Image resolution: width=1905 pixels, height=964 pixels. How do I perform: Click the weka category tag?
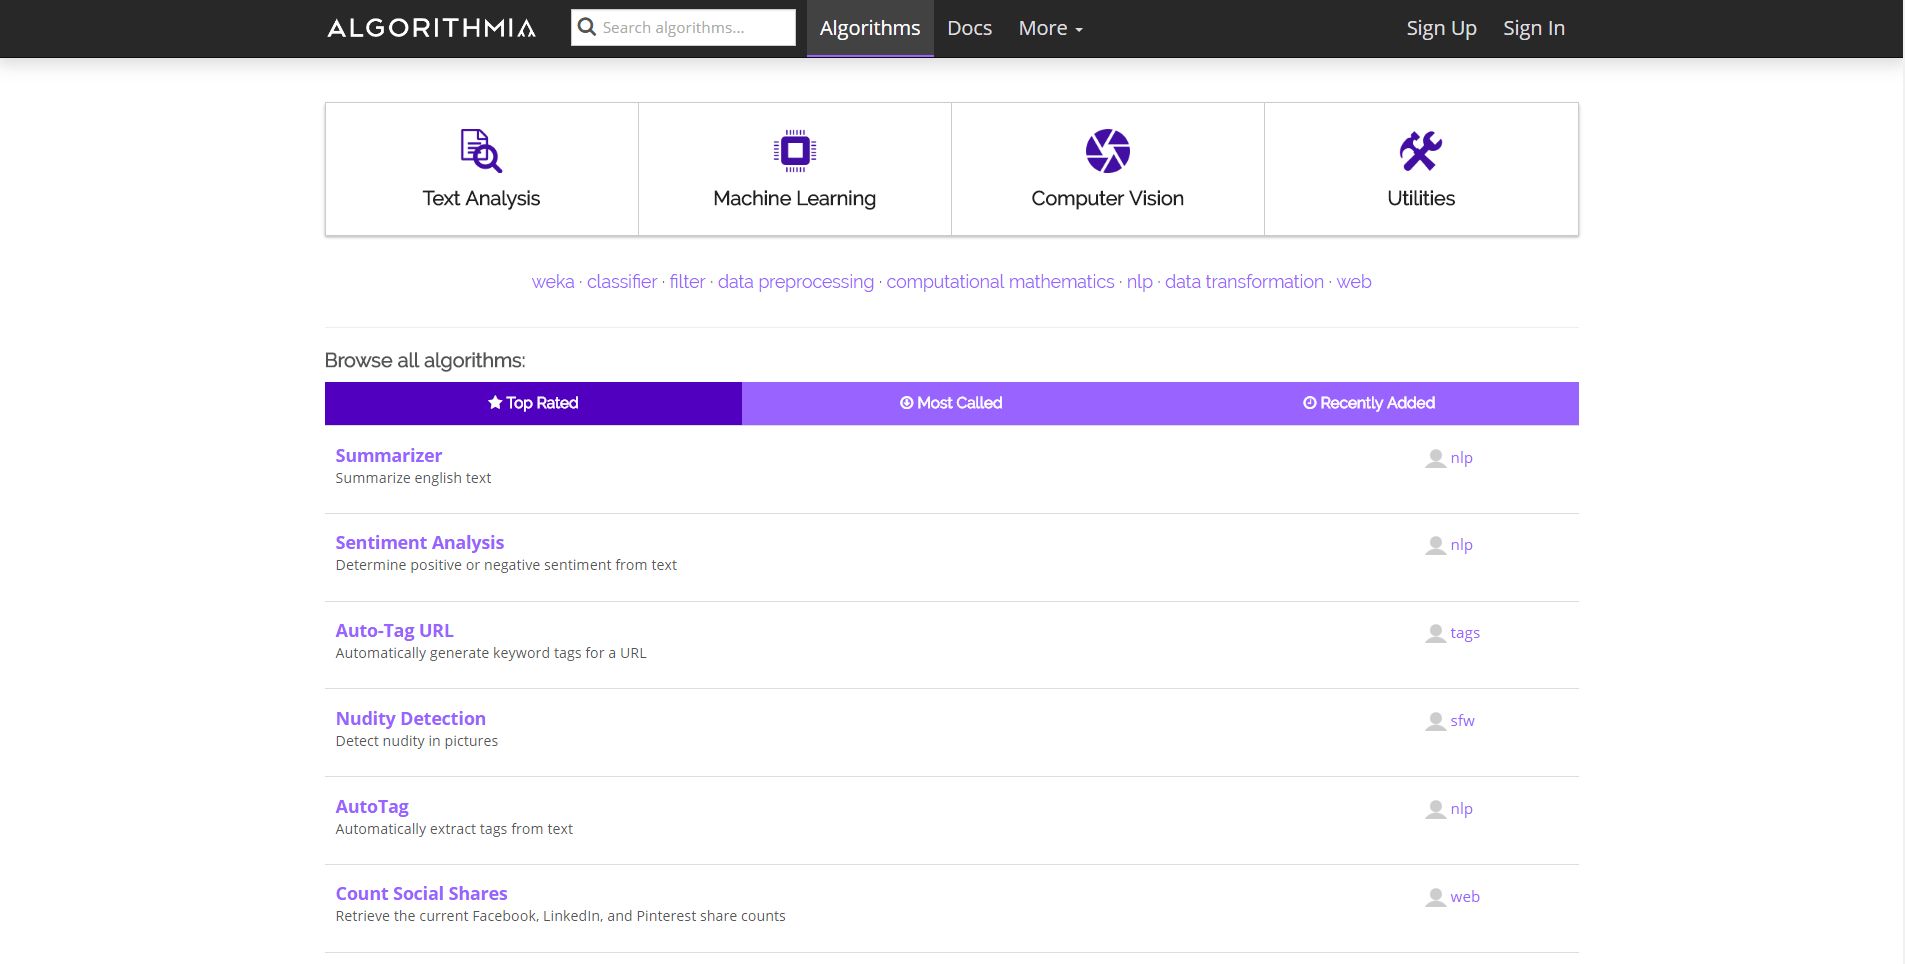coord(551,281)
